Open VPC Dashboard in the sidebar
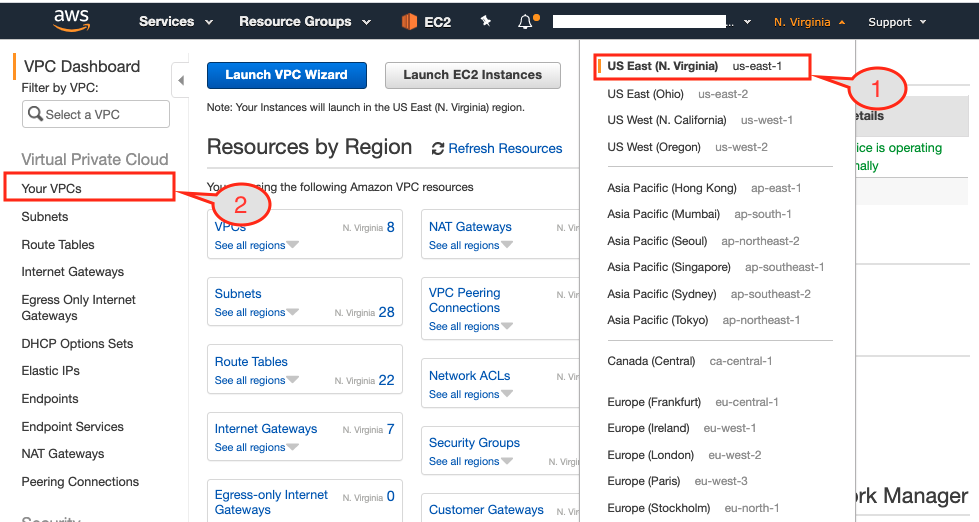 [x=82, y=66]
